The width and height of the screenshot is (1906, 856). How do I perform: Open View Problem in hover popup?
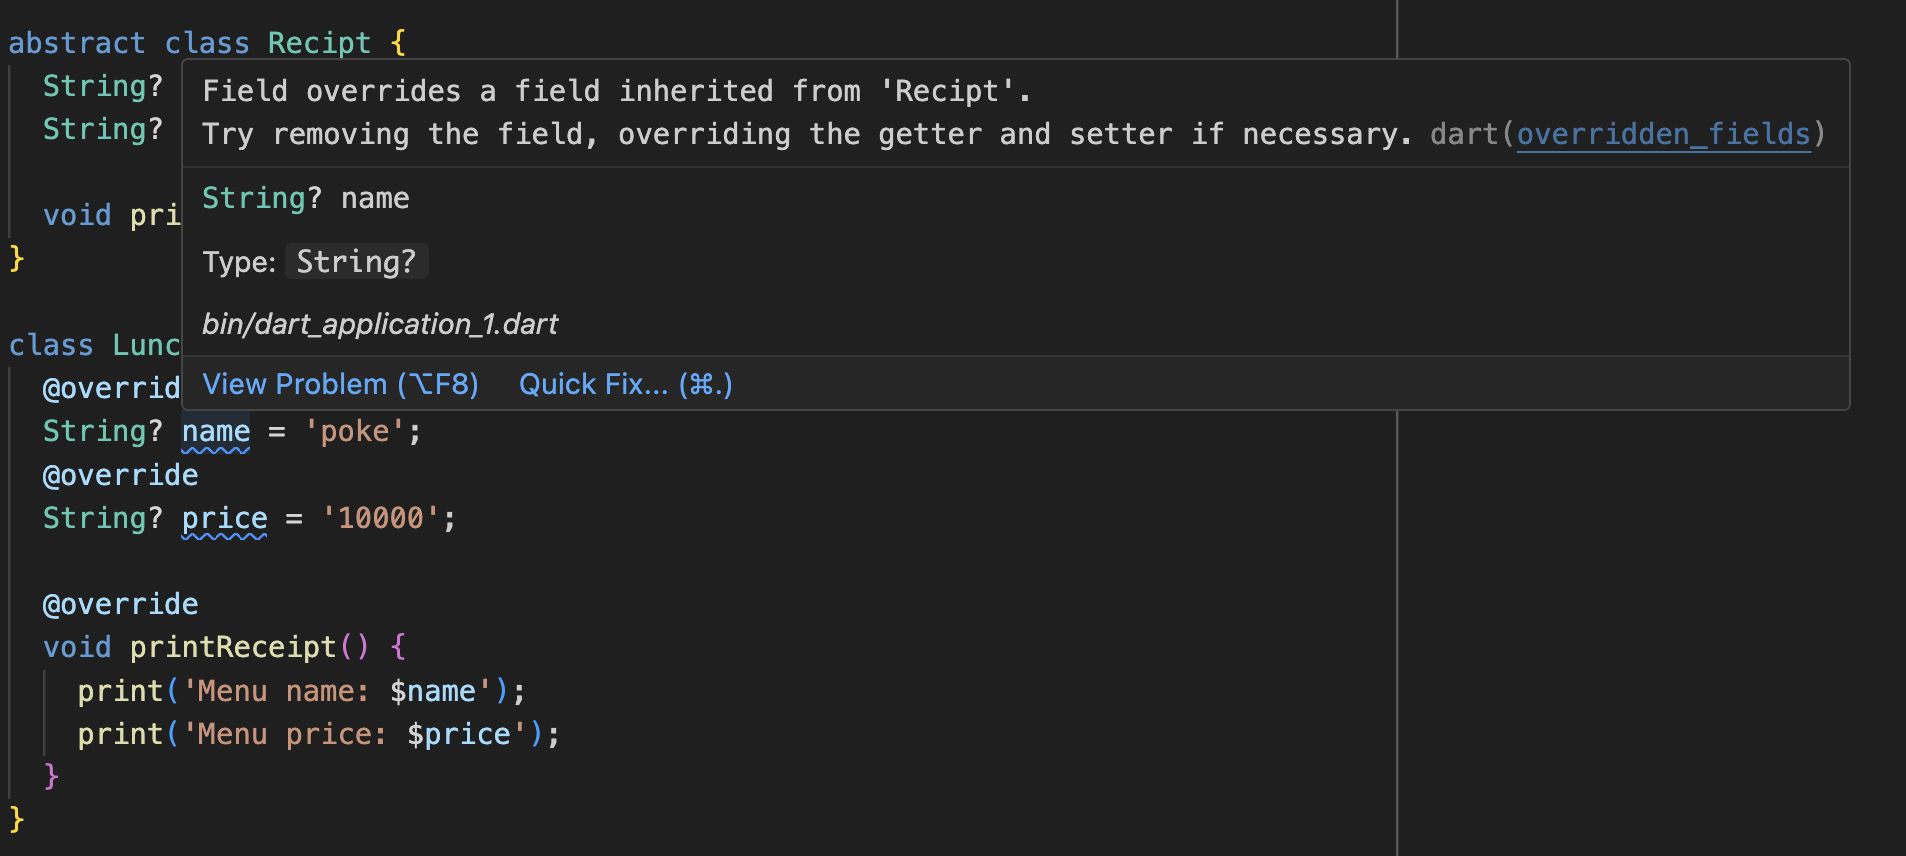[x=340, y=384]
